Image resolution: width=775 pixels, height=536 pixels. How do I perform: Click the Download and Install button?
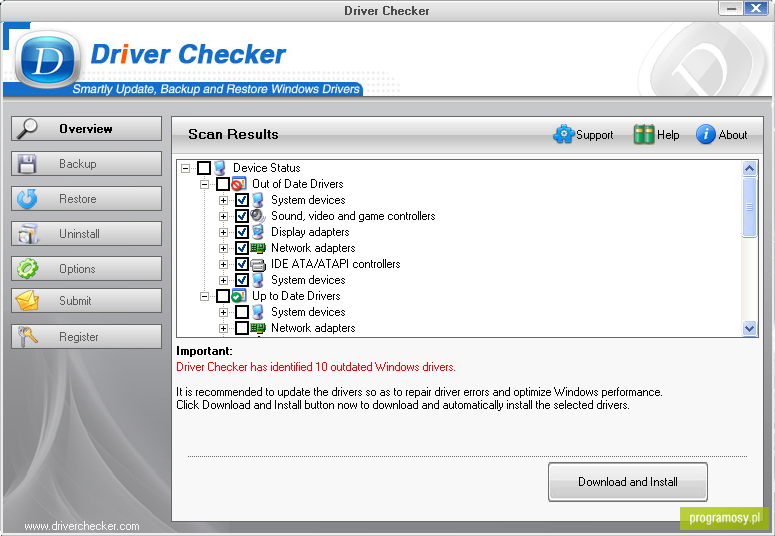click(x=628, y=482)
